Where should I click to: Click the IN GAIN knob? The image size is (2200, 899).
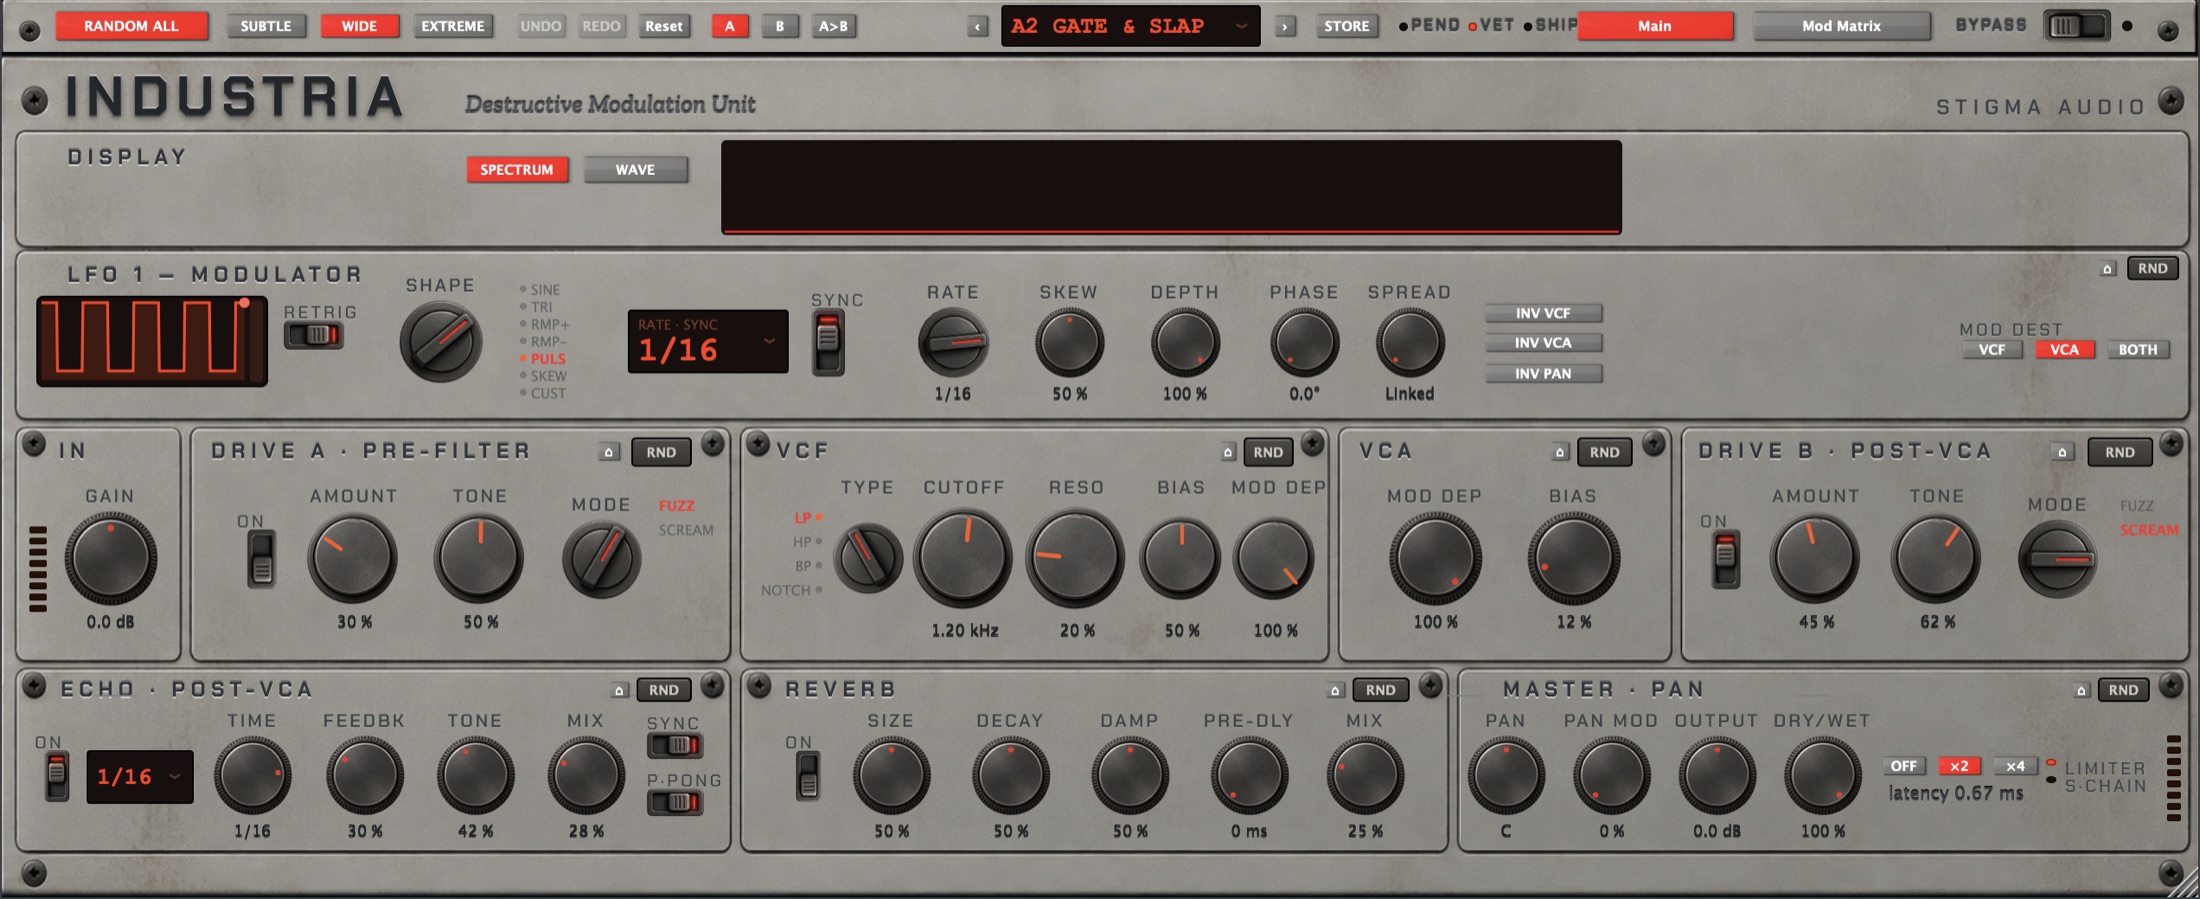pyautogui.click(x=110, y=558)
